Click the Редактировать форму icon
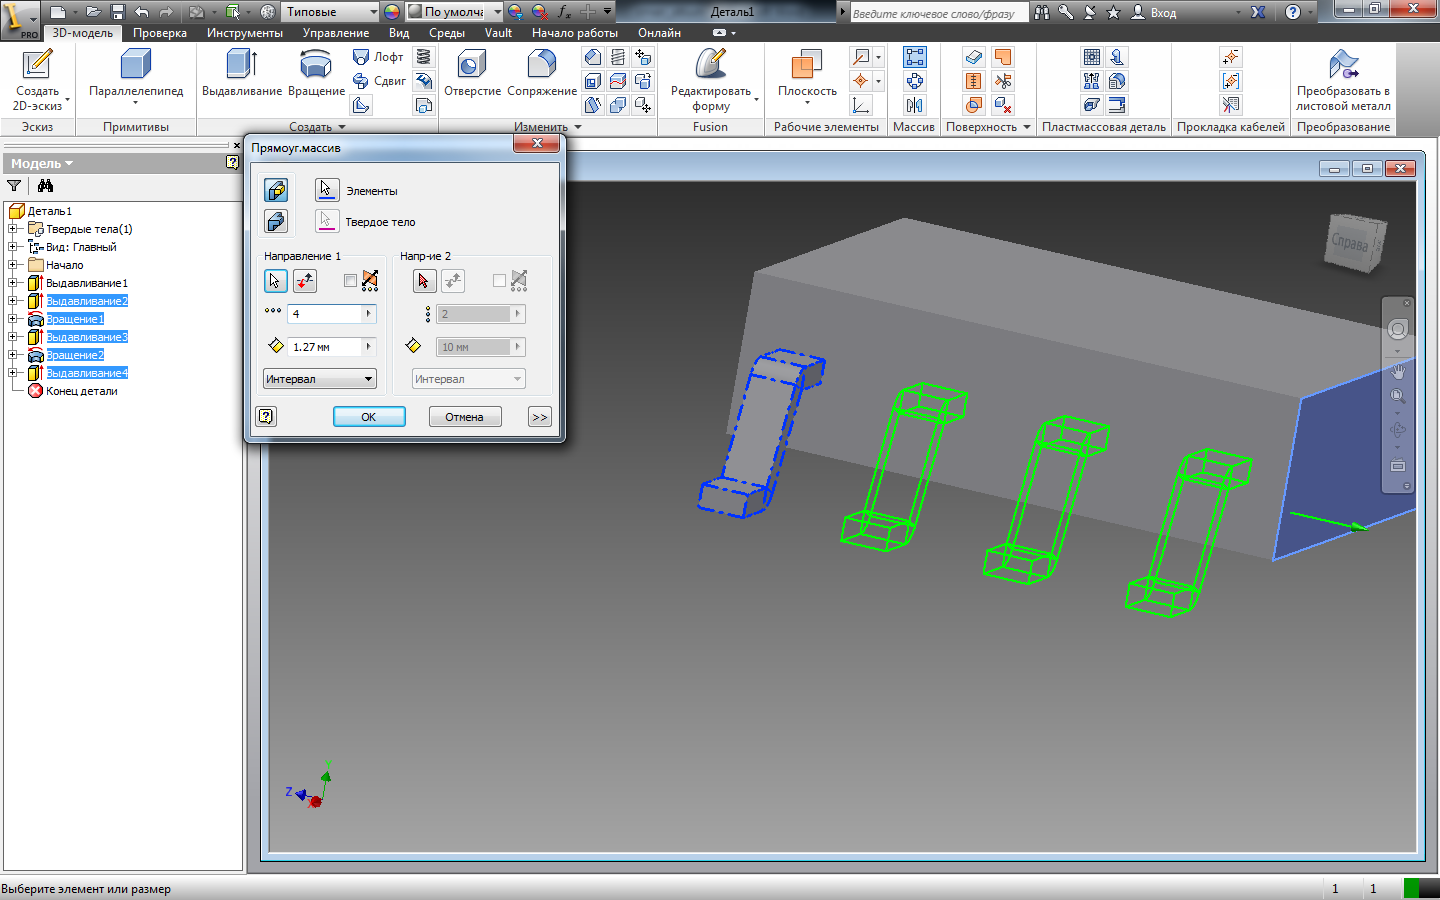1440x900 pixels. pos(711,65)
